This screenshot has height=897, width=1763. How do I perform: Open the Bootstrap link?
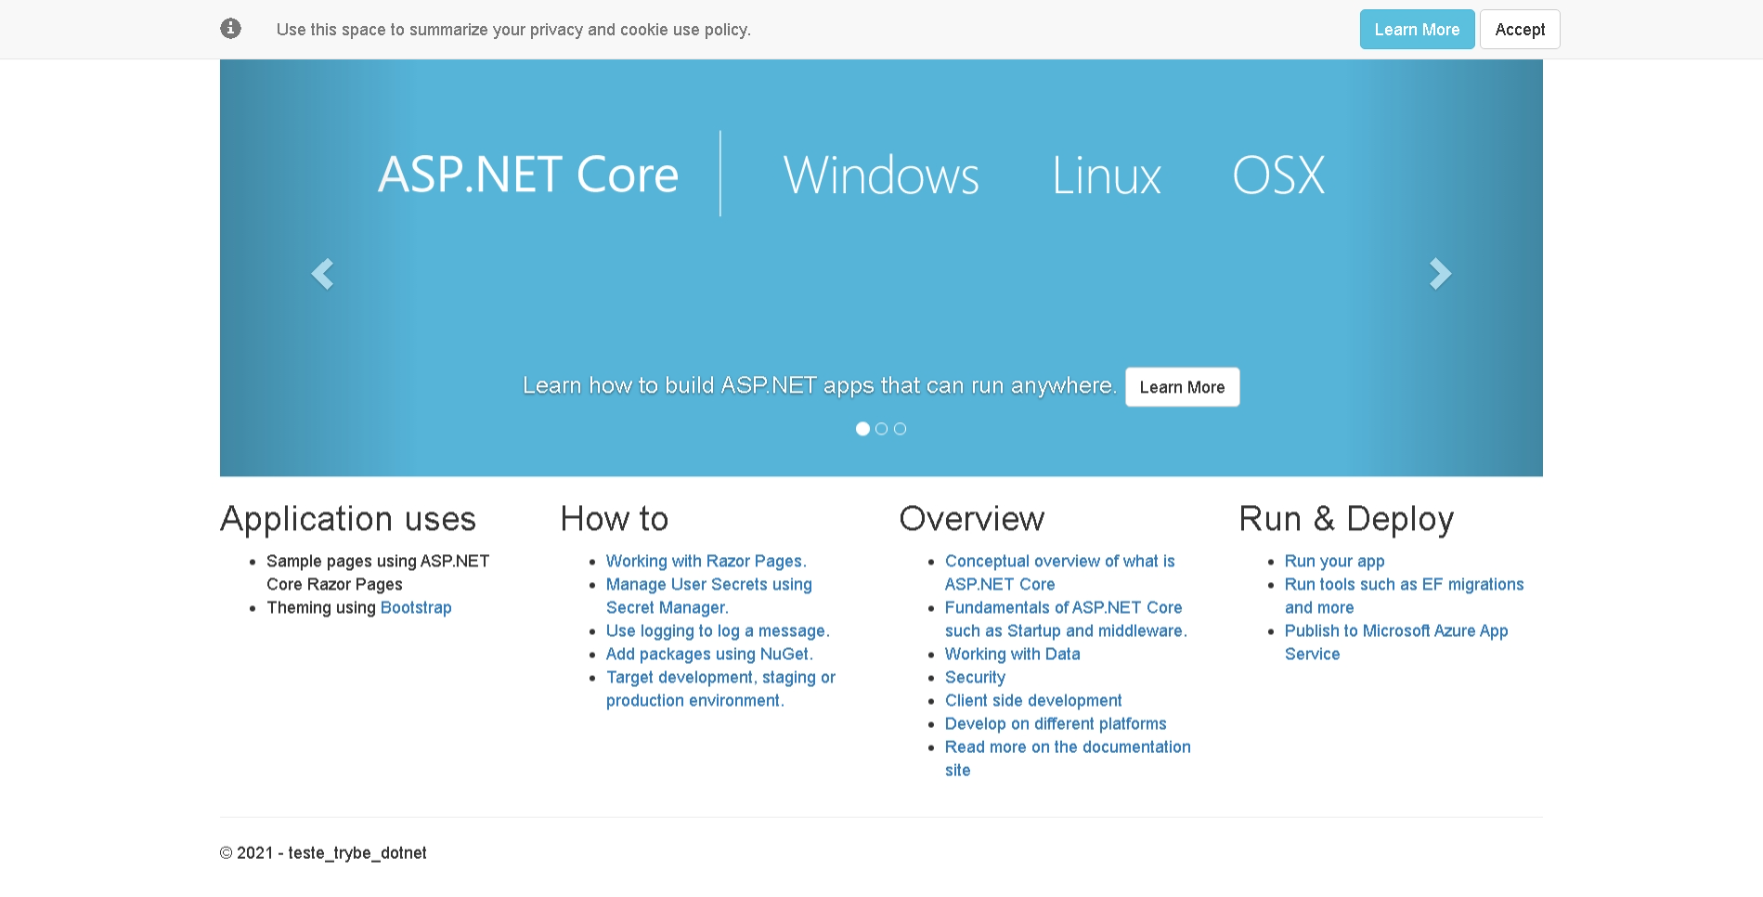click(x=416, y=608)
